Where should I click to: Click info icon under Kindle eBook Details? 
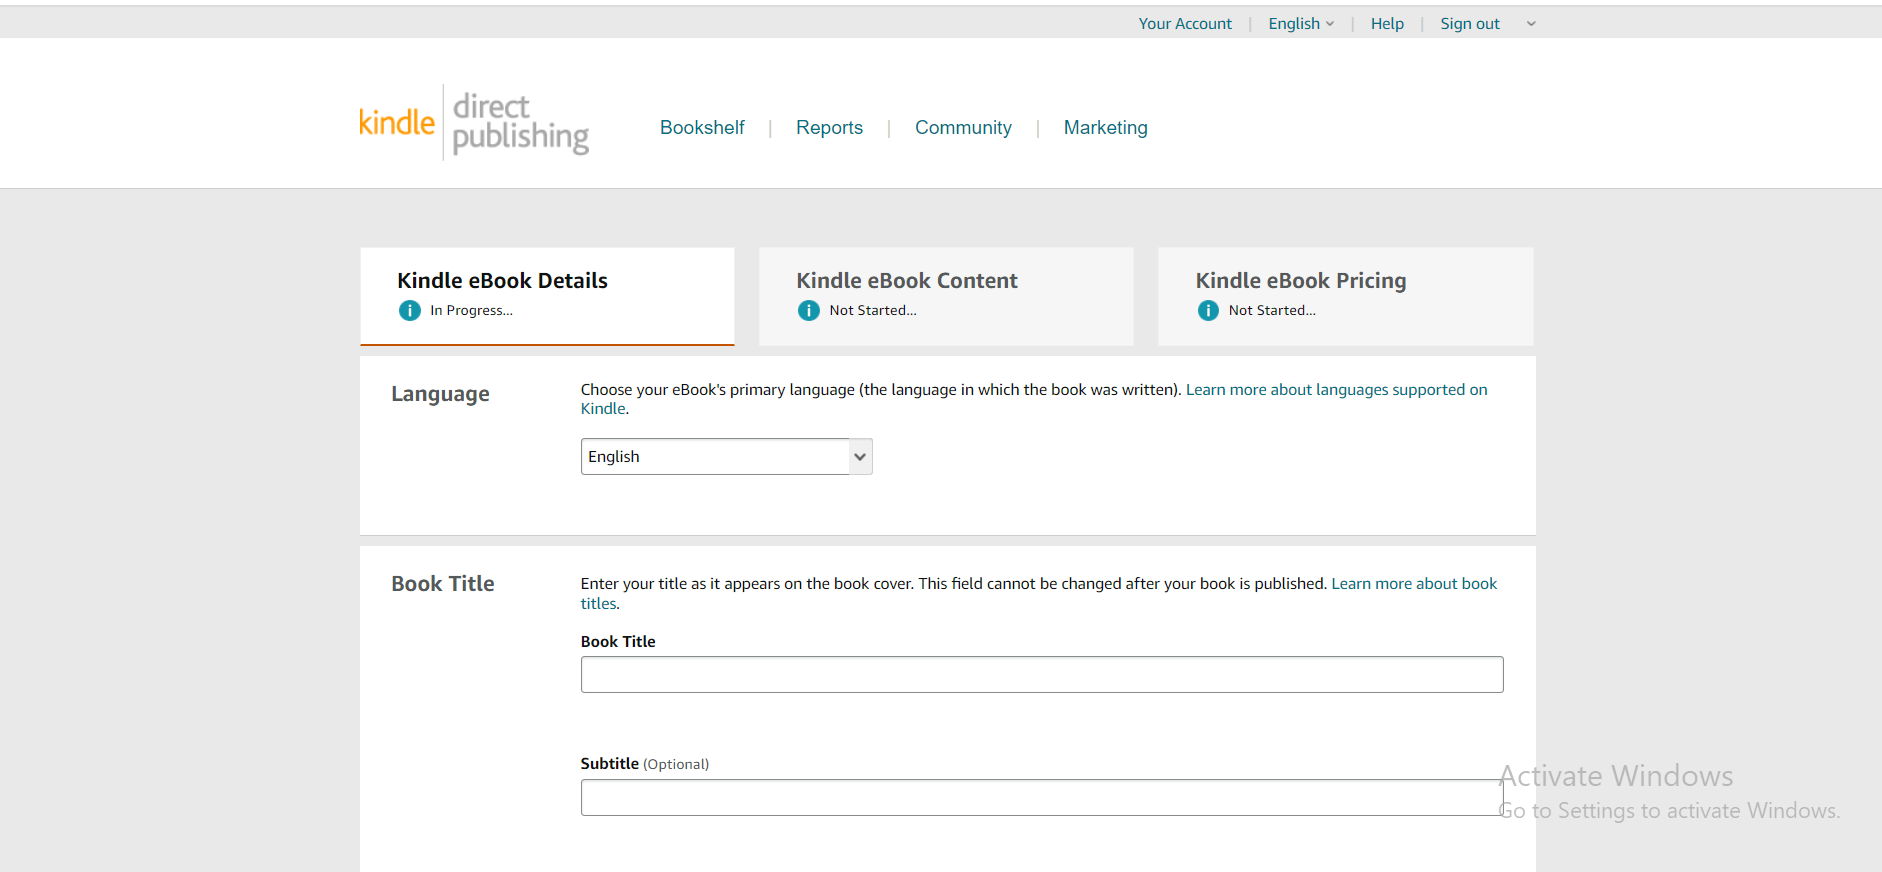[x=410, y=311]
